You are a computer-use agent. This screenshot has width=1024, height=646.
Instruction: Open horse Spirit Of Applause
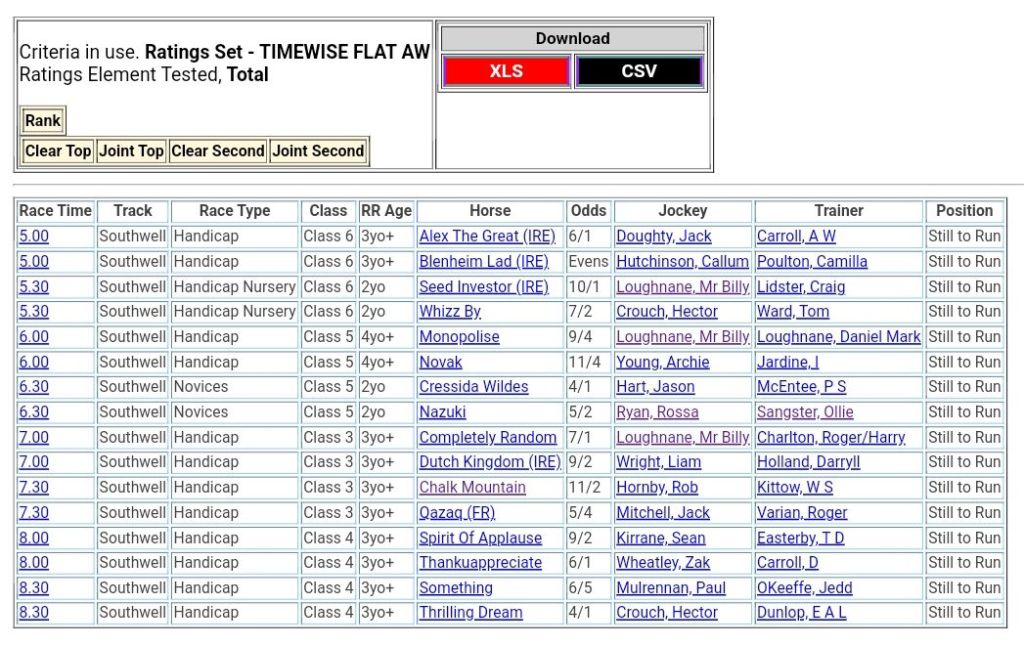pyautogui.click(x=480, y=537)
